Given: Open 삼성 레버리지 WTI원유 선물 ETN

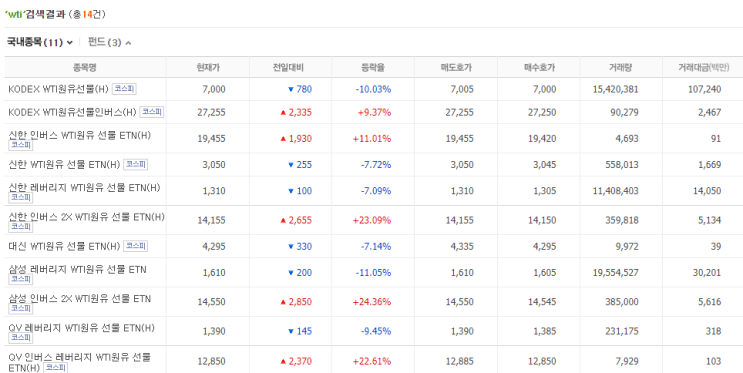Looking at the screenshot, I should (x=77, y=270).
